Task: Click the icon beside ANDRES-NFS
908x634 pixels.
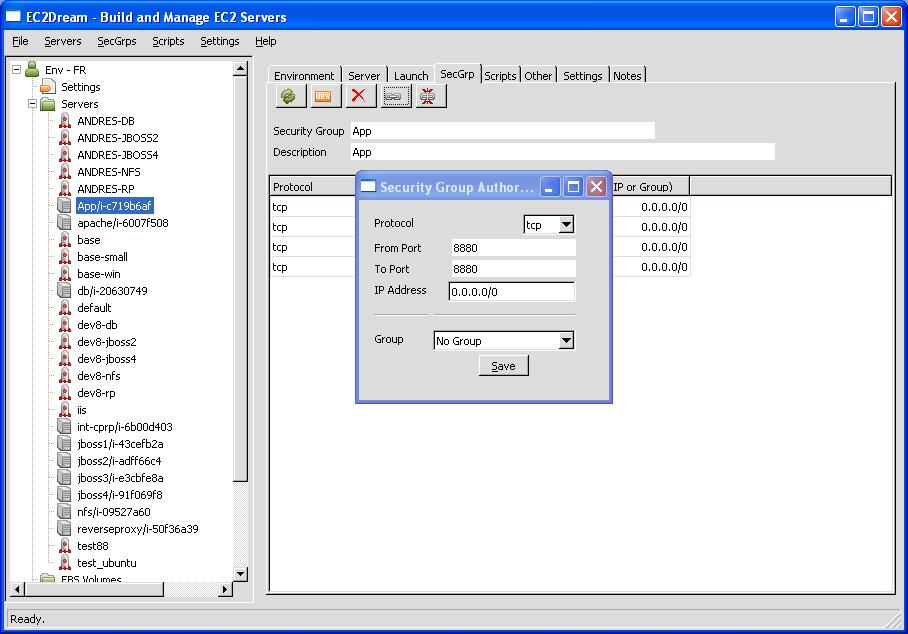Action: point(65,172)
